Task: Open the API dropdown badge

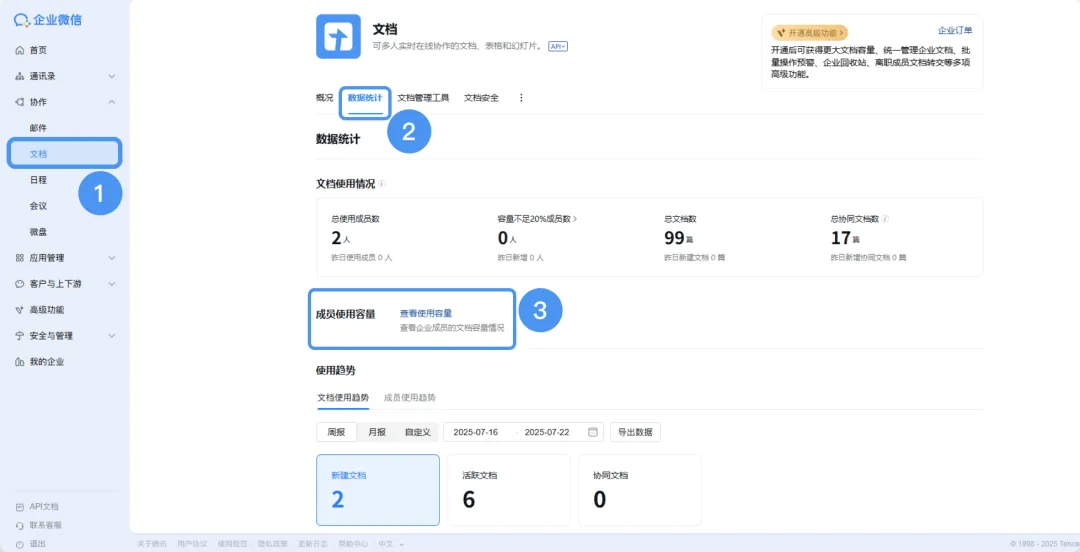Action: (x=557, y=46)
